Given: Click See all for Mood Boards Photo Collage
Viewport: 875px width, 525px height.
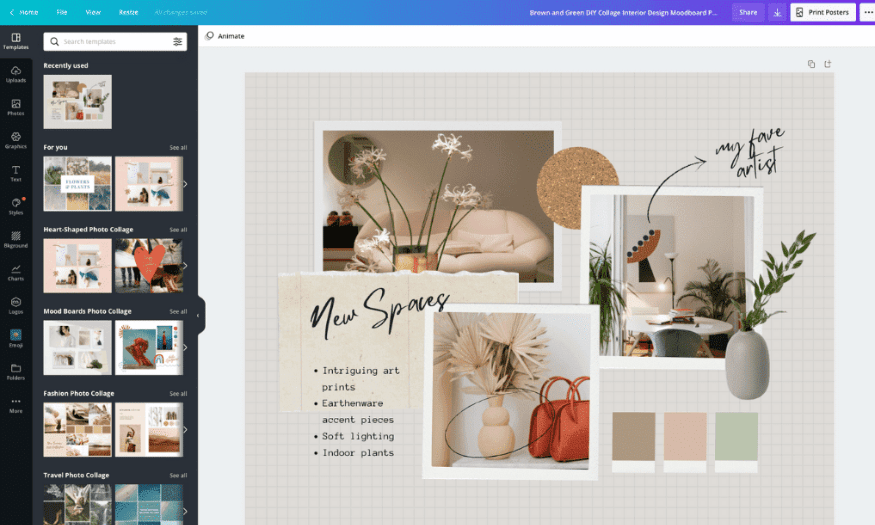Looking at the screenshot, I should [178, 311].
